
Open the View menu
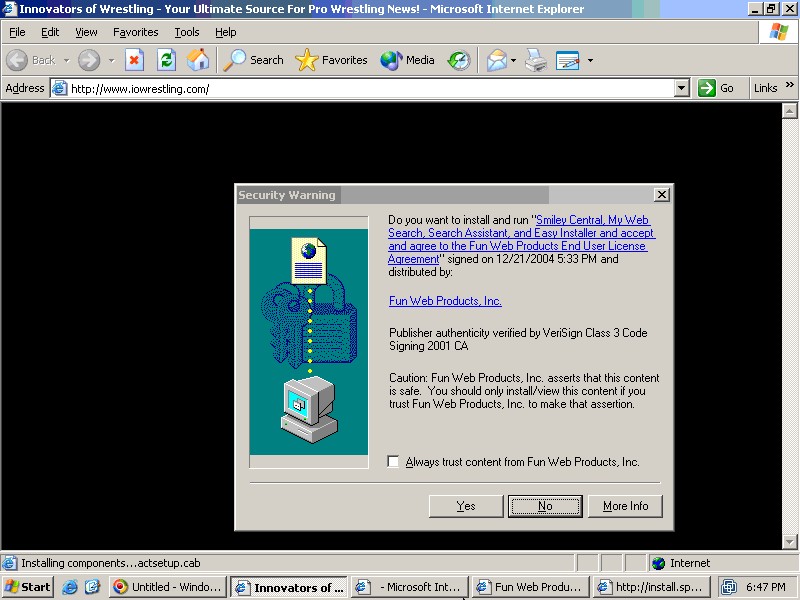click(x=86, y=32)
